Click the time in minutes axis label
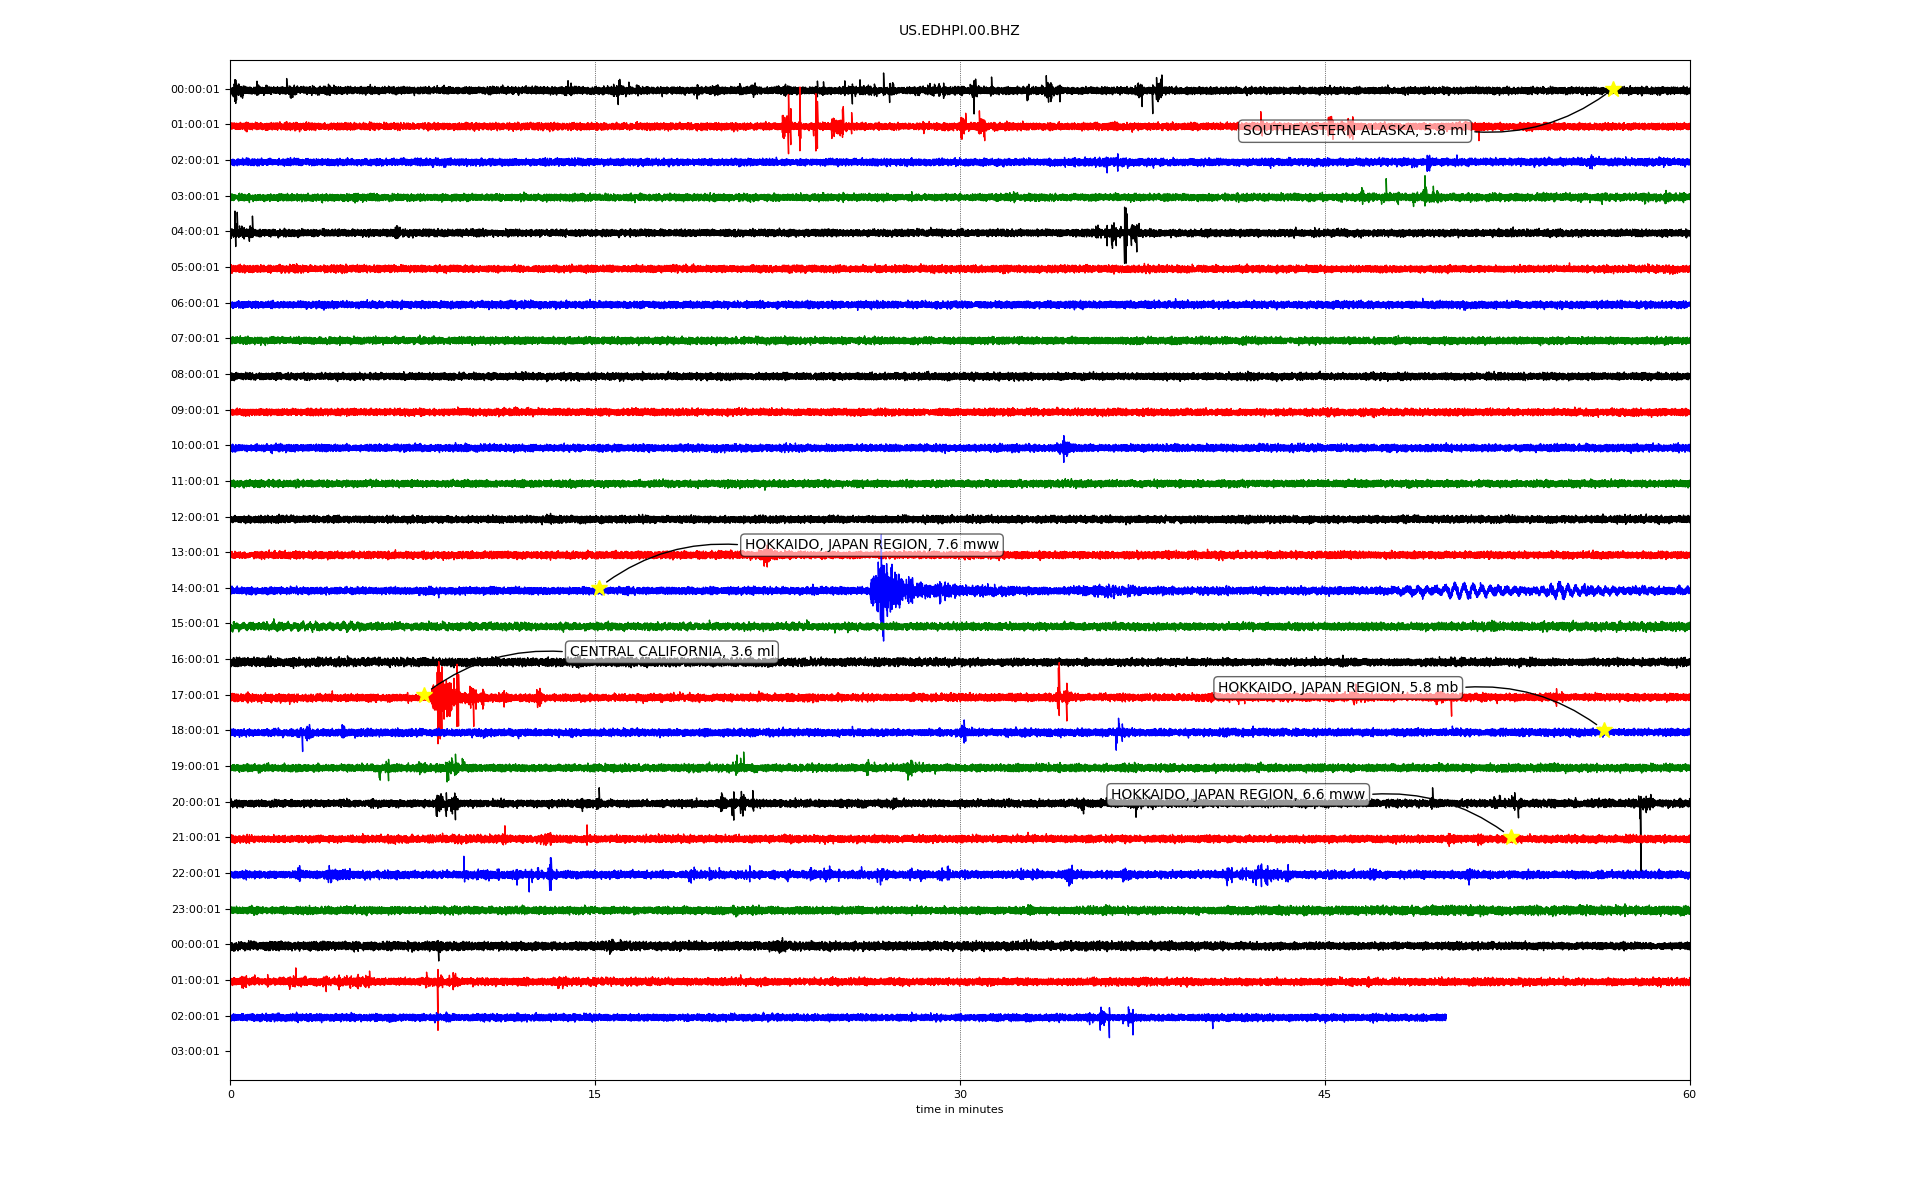The height and width of the screenshot is (1200, 1920). click(x=959, y=1109)
